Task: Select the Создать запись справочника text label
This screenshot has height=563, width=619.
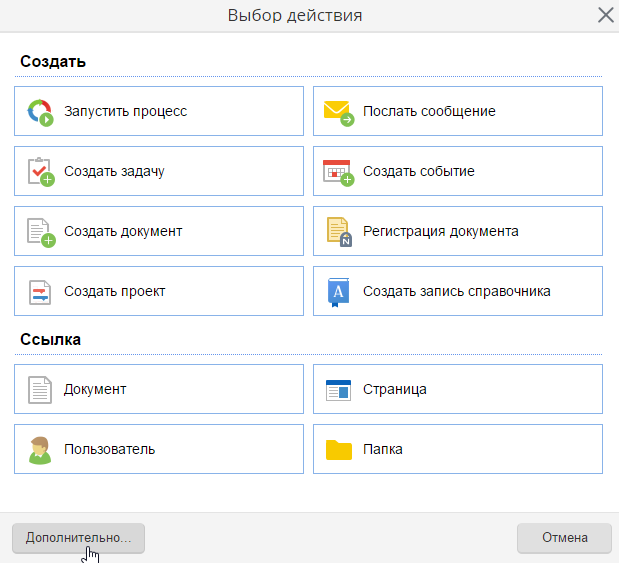Action: pyautogui.click(x=456, y=292)
